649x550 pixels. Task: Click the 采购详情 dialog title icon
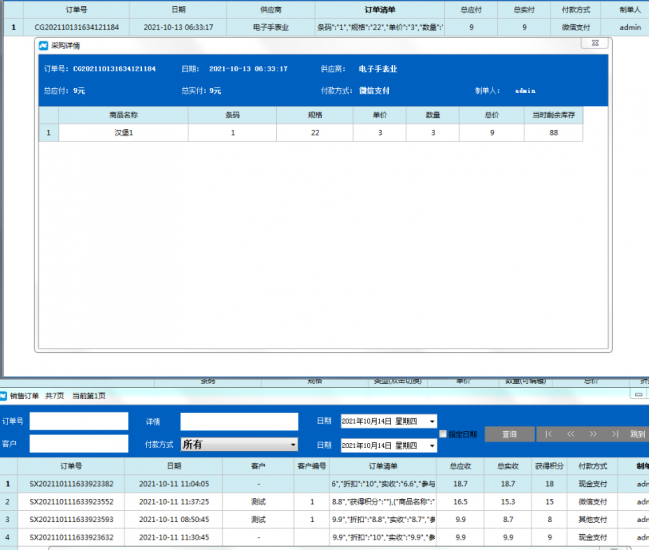(44, 46)
